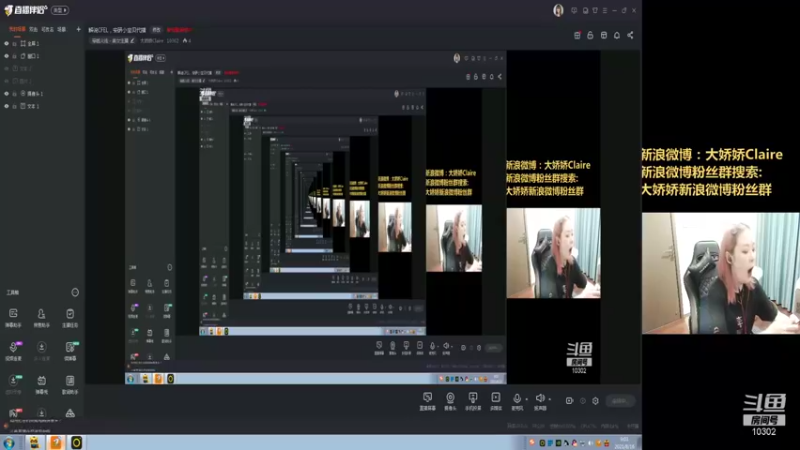800x450 pixels.
Task: Open the mode dropdown pill next to the 直播伴侣 logo
Action: tap(60, 10)
